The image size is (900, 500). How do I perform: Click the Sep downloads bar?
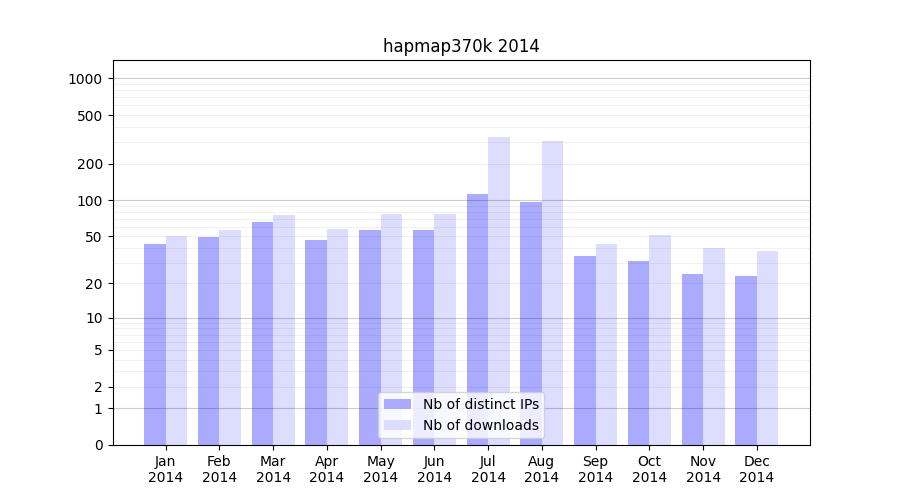click(606, 344)
